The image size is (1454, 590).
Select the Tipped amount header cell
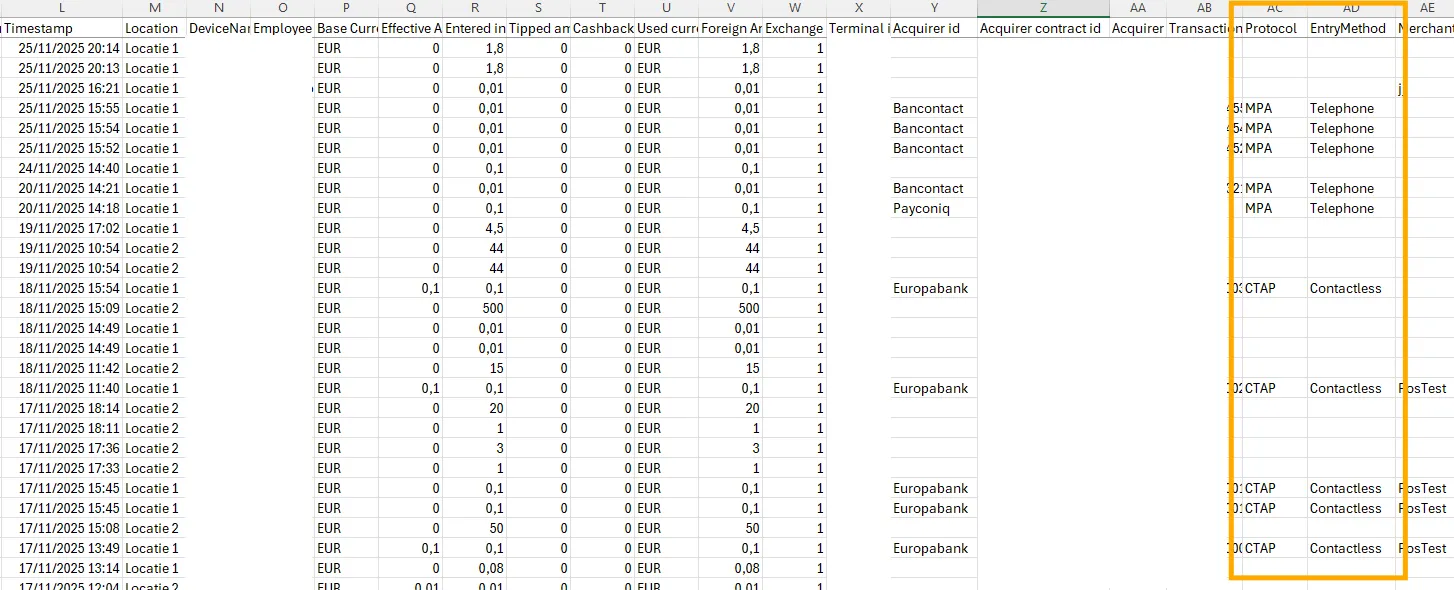click(538, 28)
